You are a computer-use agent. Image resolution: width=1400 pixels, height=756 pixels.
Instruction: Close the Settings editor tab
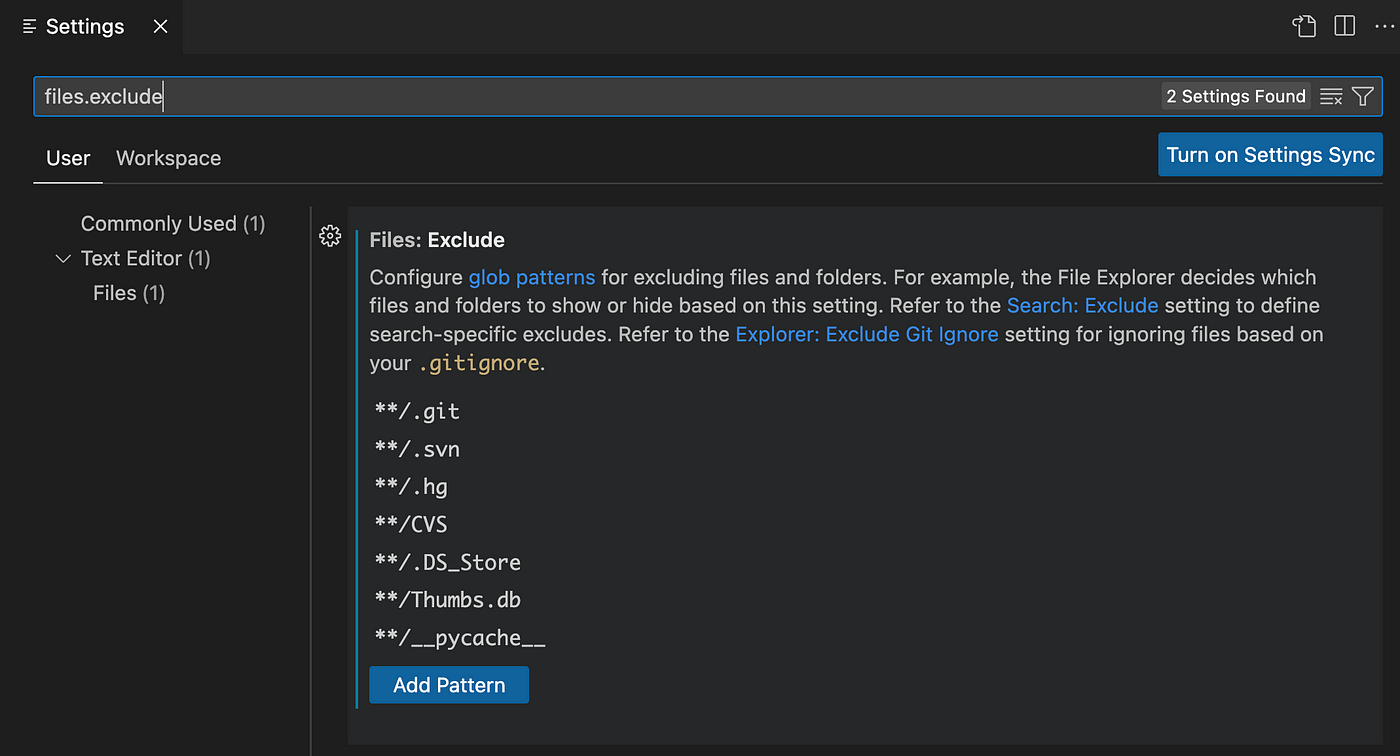(160, 27)
